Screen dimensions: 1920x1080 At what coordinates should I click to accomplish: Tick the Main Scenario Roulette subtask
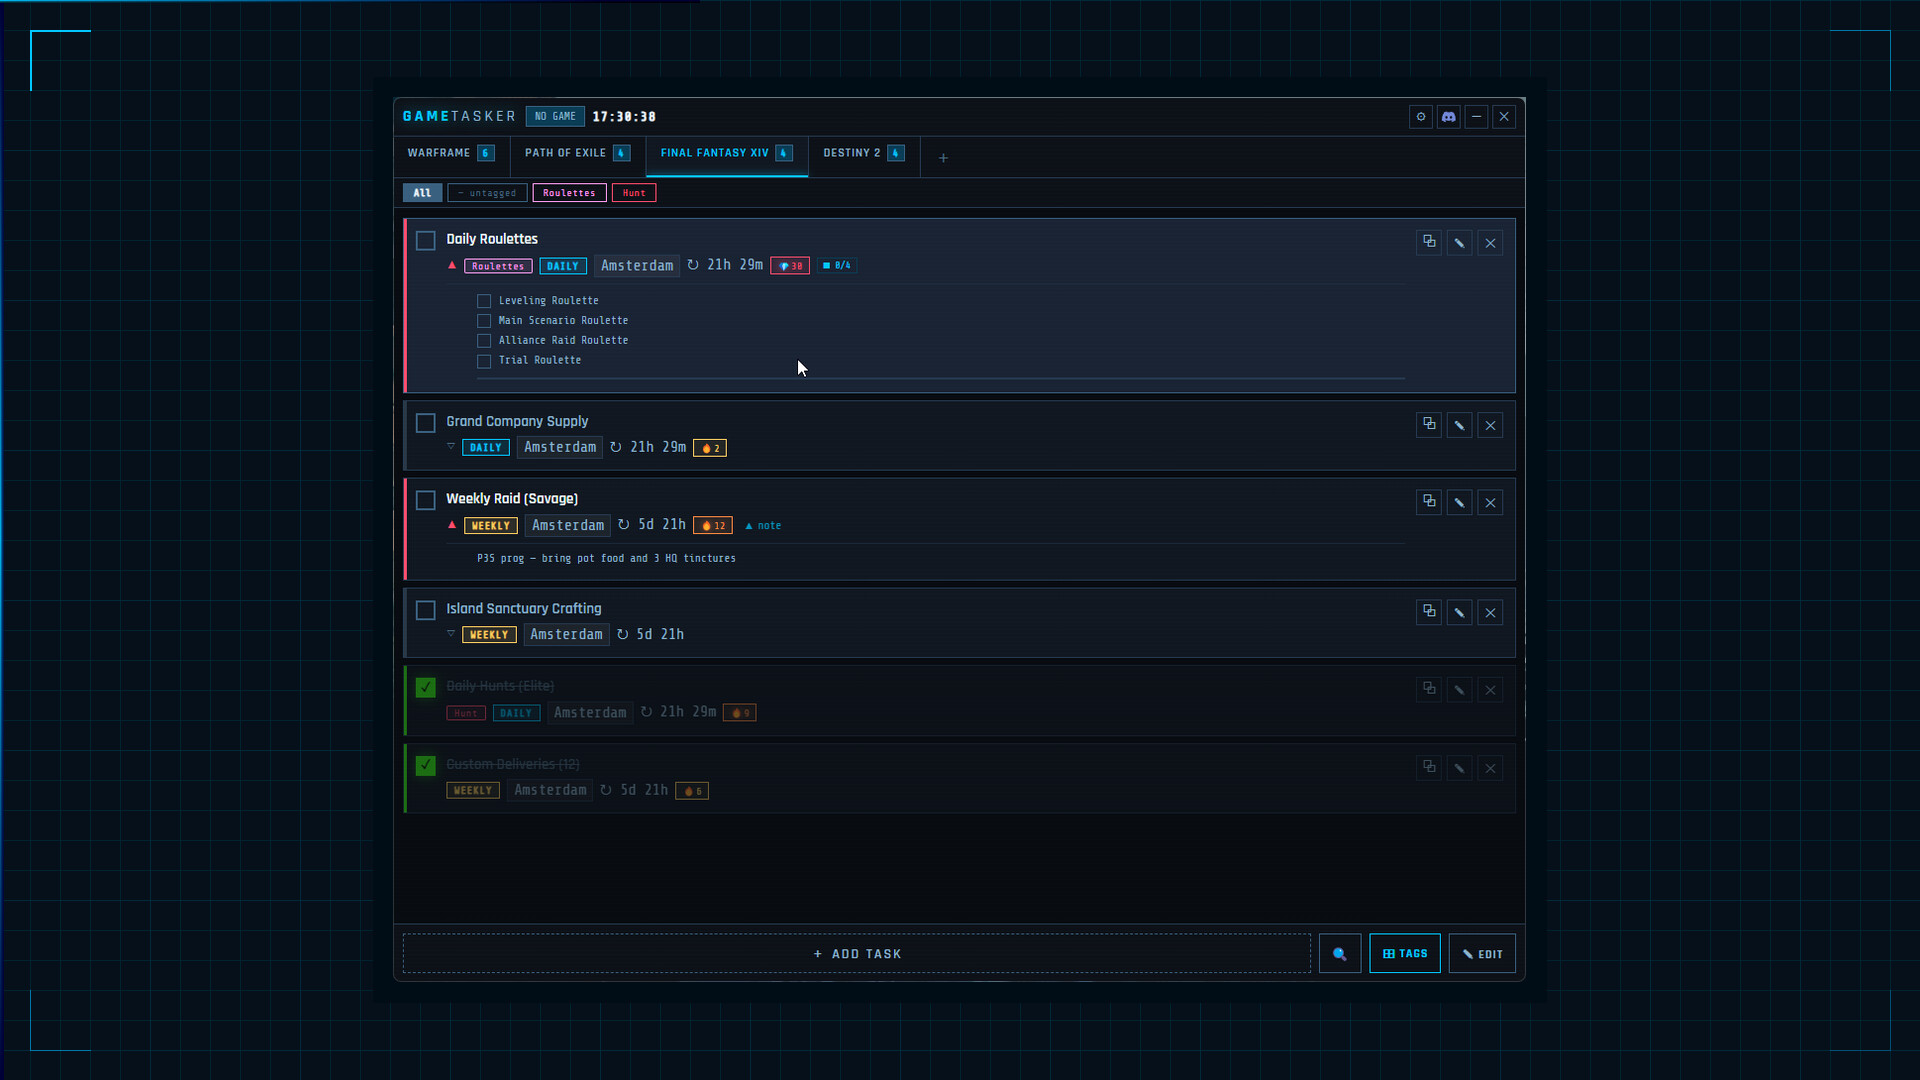point(484,321)
